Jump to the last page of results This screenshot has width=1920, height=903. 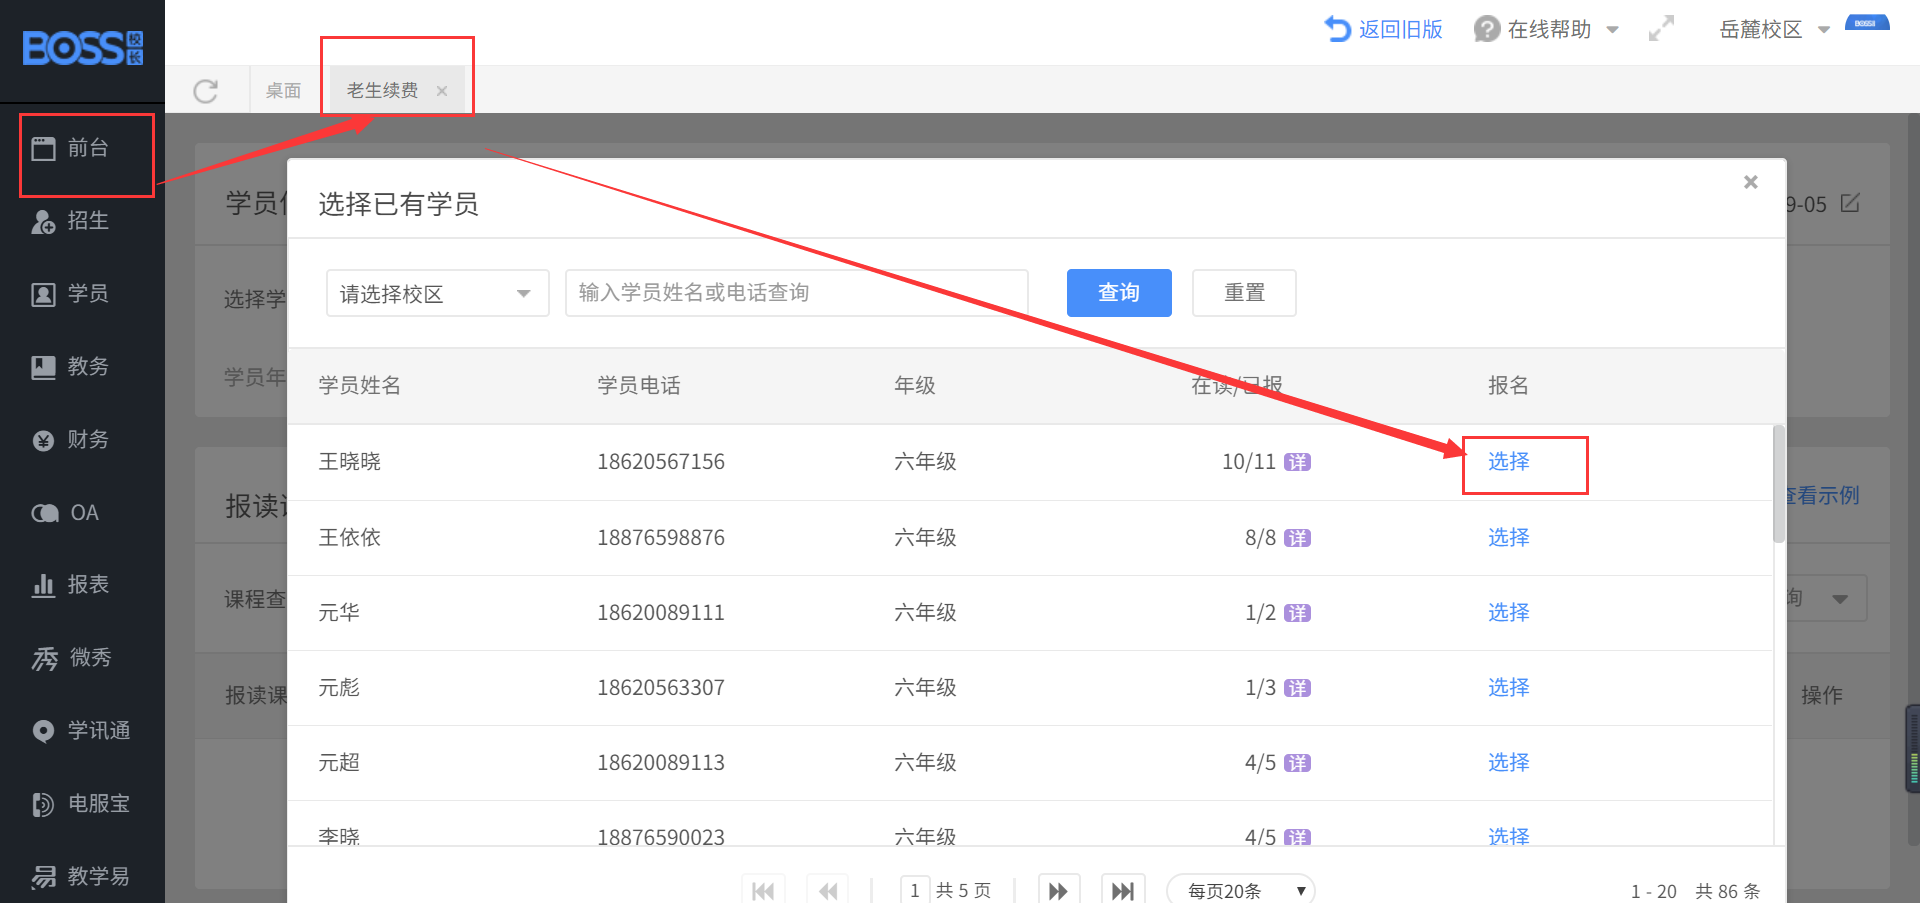[1122, 890]
